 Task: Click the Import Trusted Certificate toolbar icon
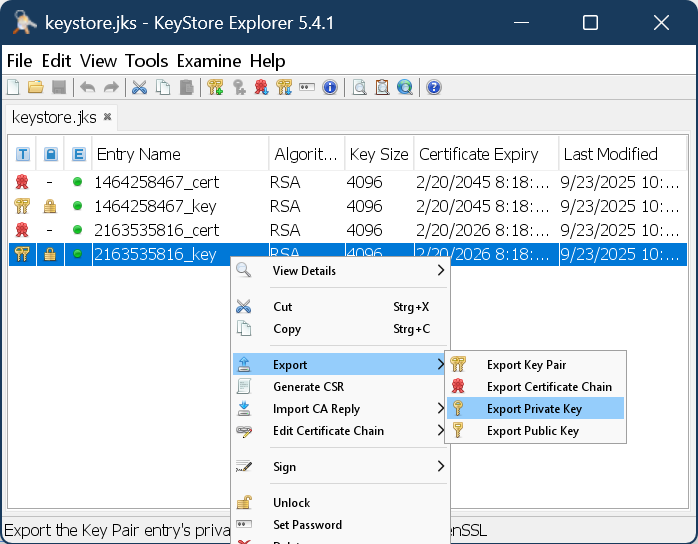pos(262,87)
